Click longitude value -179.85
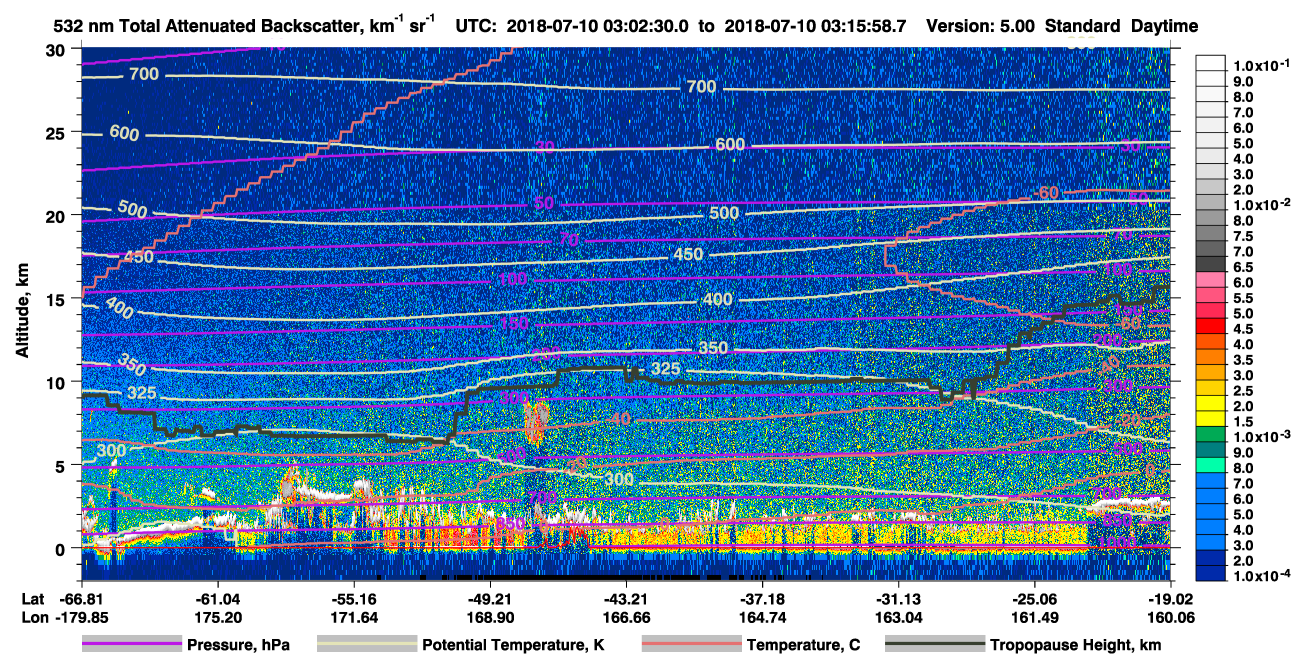The height and width of the screenshot is (667, 1300). [x=81, y=617]
